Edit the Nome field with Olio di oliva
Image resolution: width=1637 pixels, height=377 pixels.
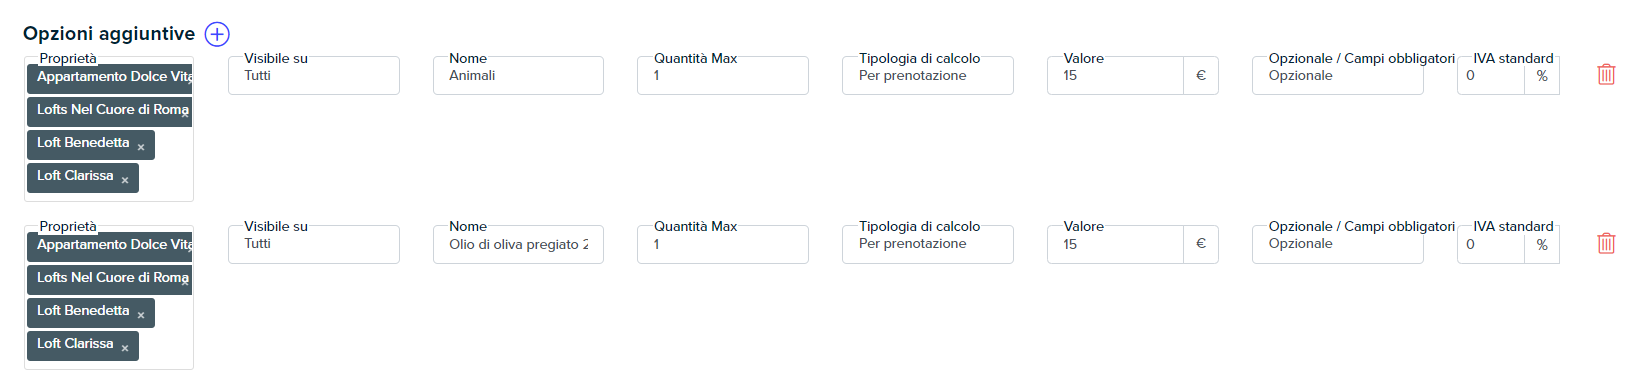point(518,244)
